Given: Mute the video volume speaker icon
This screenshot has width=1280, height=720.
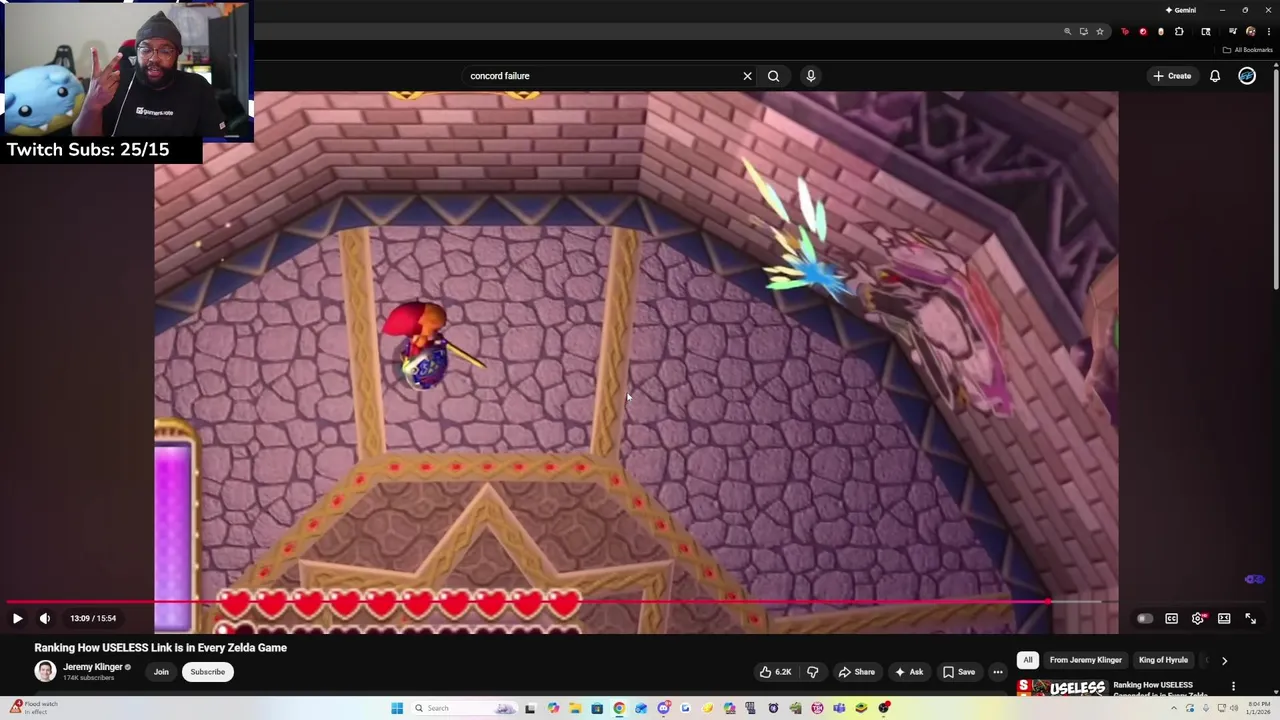Looking at the screenshot, I should pyautogui.click(x=44, y=618).
